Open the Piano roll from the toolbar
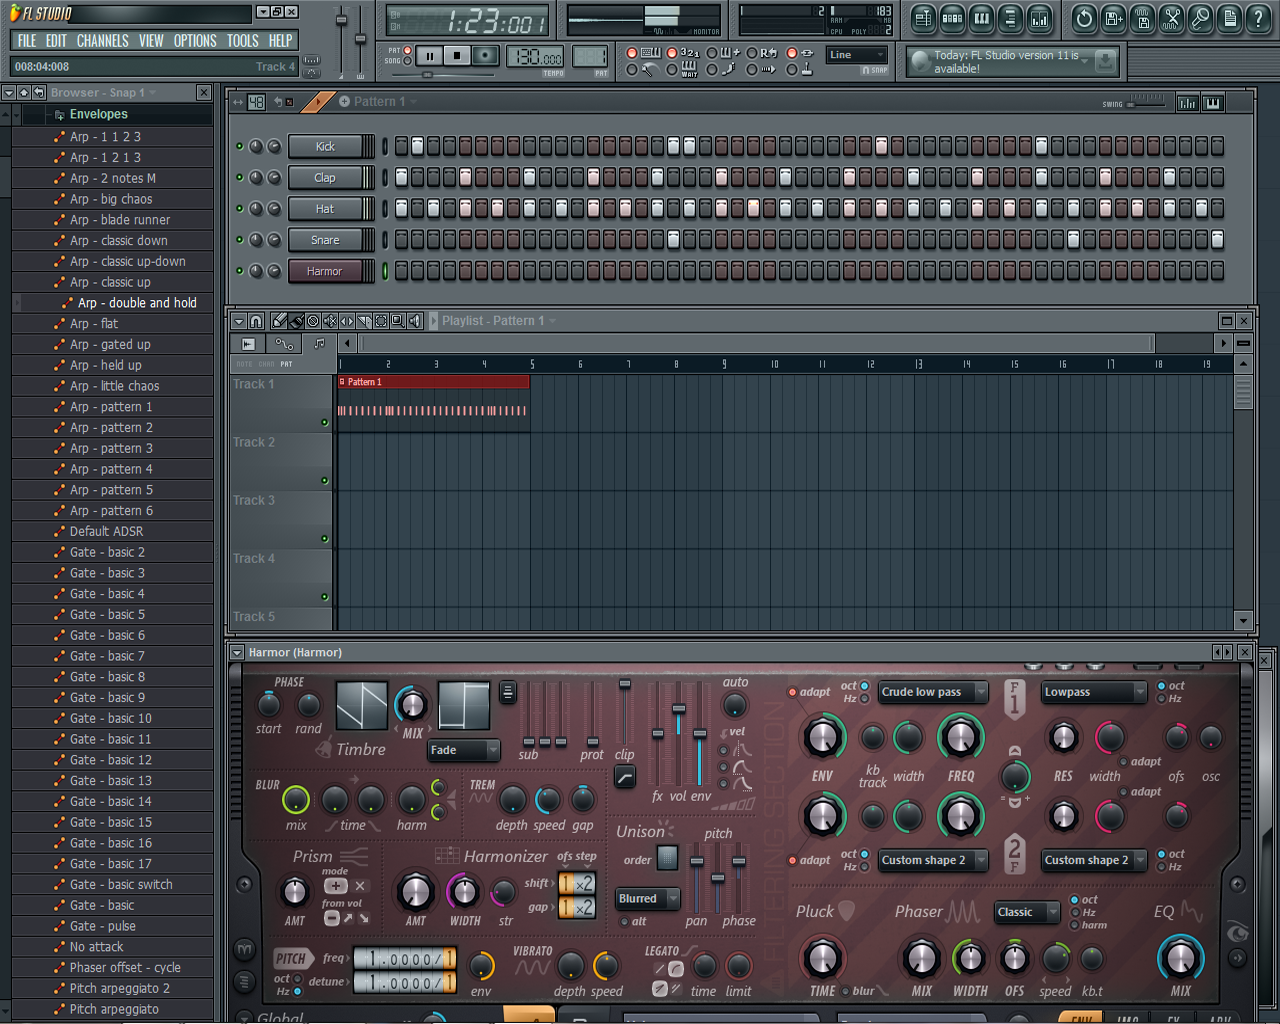Image resolution: width=1280 pixels, height=1024 pixels. [983, 18]
